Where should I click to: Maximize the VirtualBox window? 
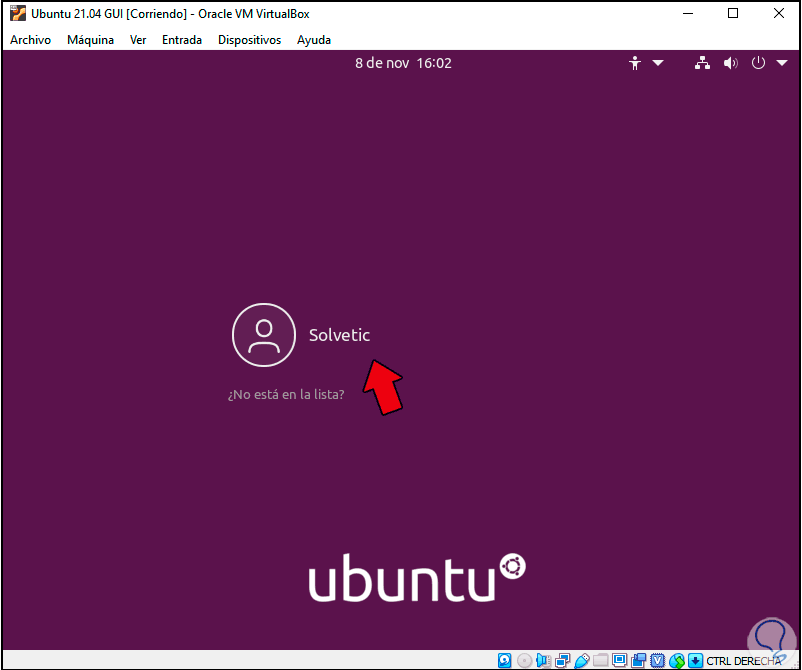[733, 13]
